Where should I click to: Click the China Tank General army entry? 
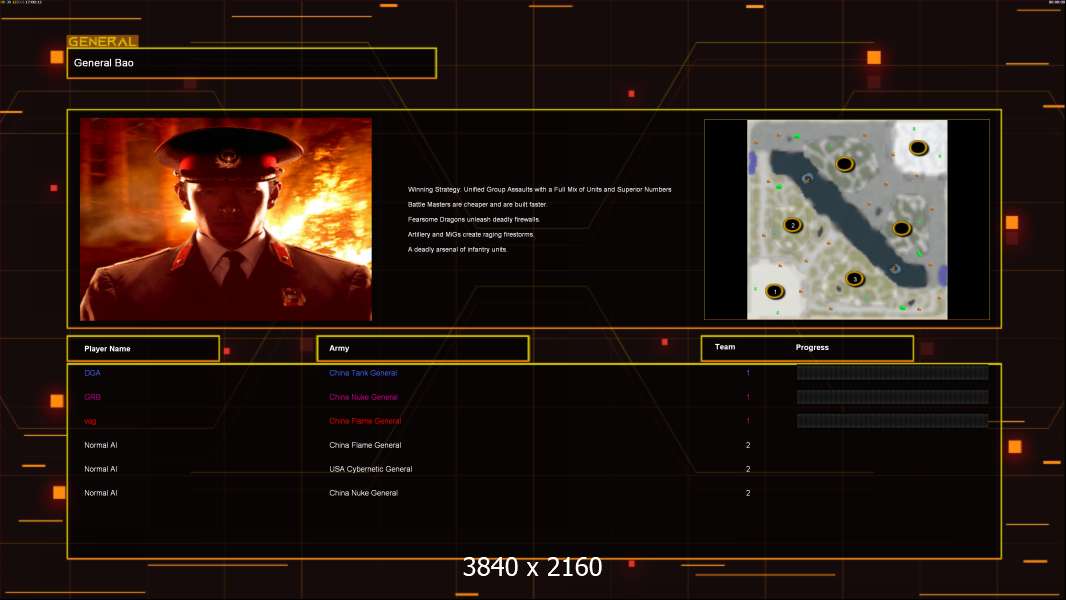click(363, 373)
